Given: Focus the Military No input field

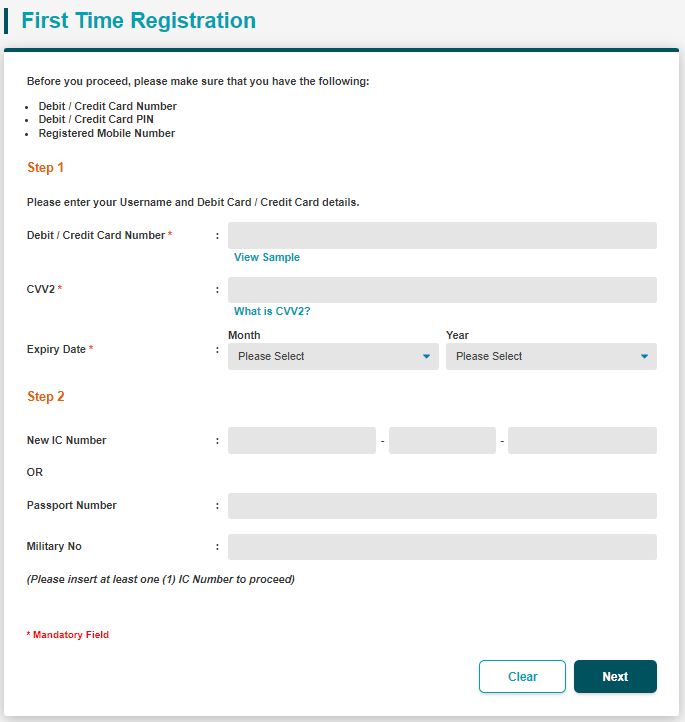Looking at the screenshot, I should [442, 547].
